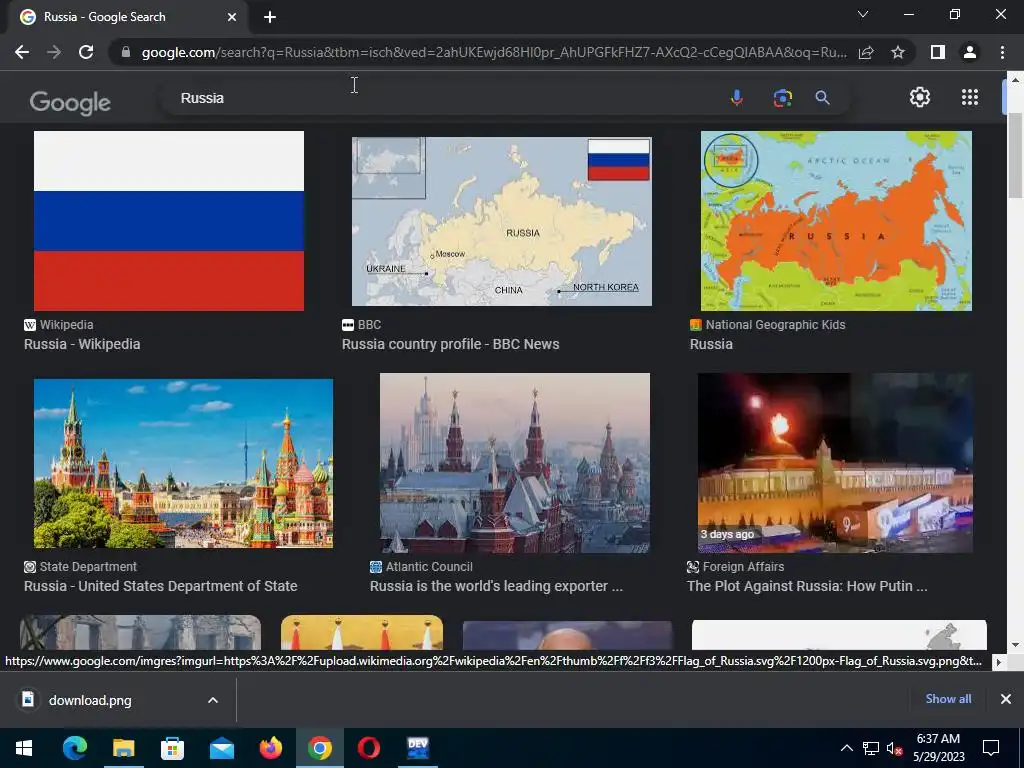Open Chrome profile avatar menu

[x=970, y=52]
